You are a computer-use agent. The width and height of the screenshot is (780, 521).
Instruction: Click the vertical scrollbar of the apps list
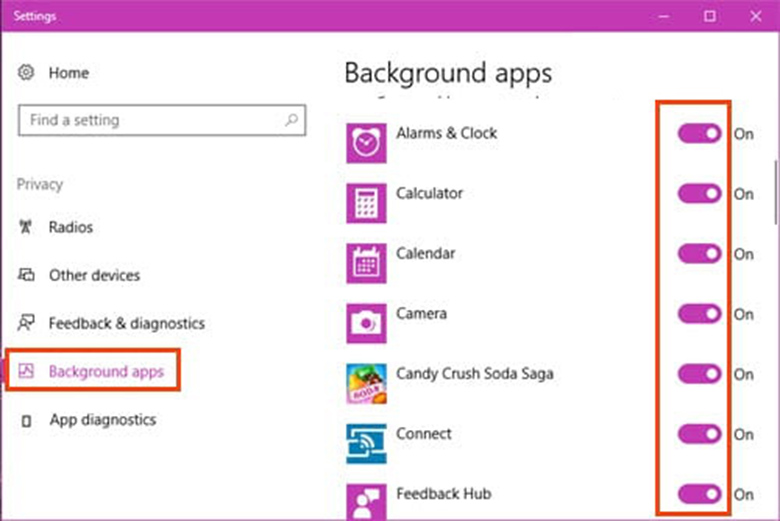775,190
